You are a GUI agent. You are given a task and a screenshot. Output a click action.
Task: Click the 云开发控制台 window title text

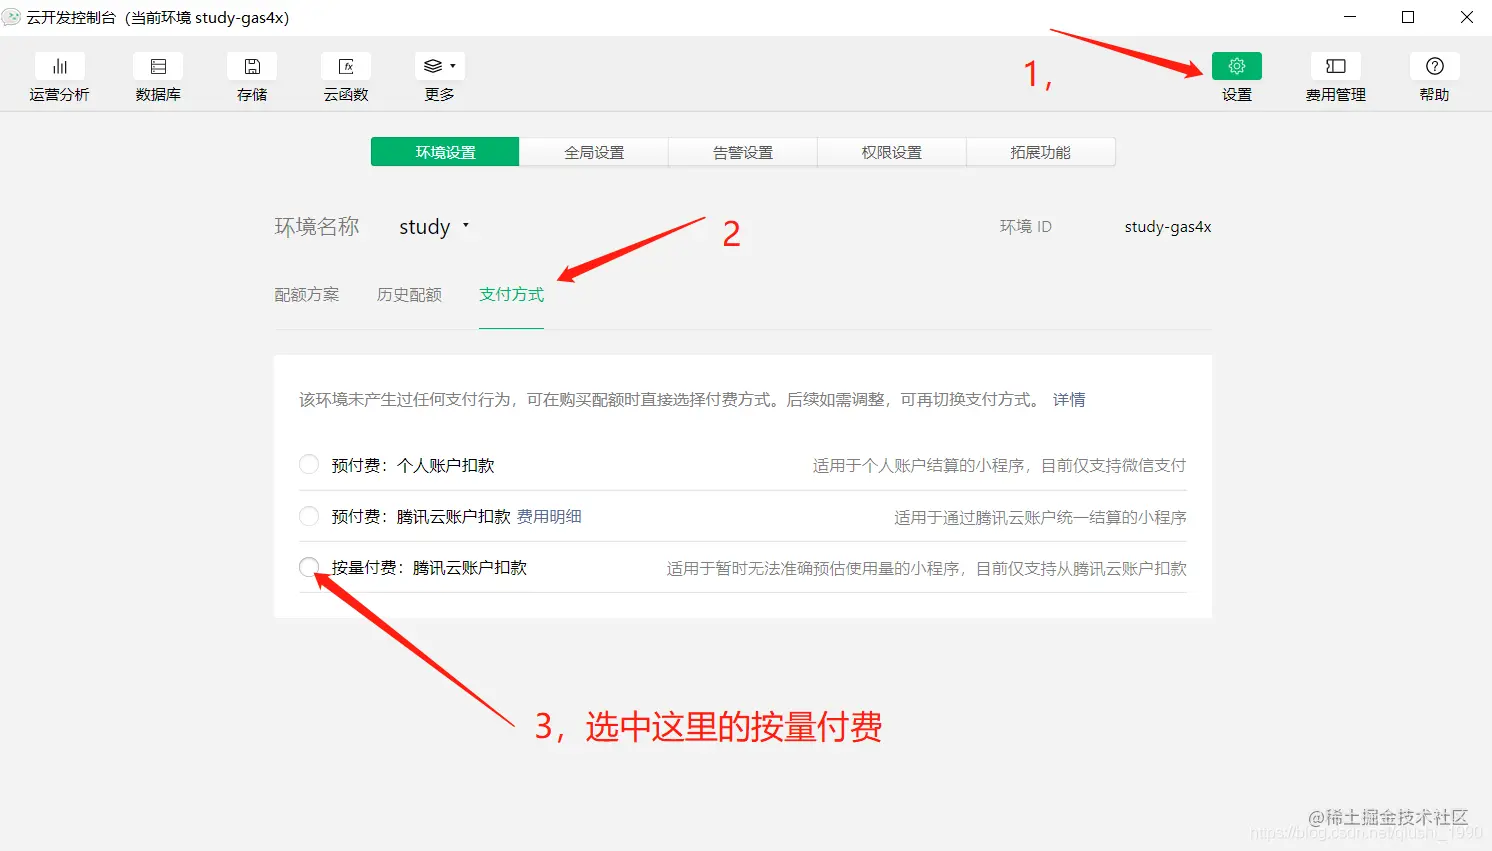[158, 17]
